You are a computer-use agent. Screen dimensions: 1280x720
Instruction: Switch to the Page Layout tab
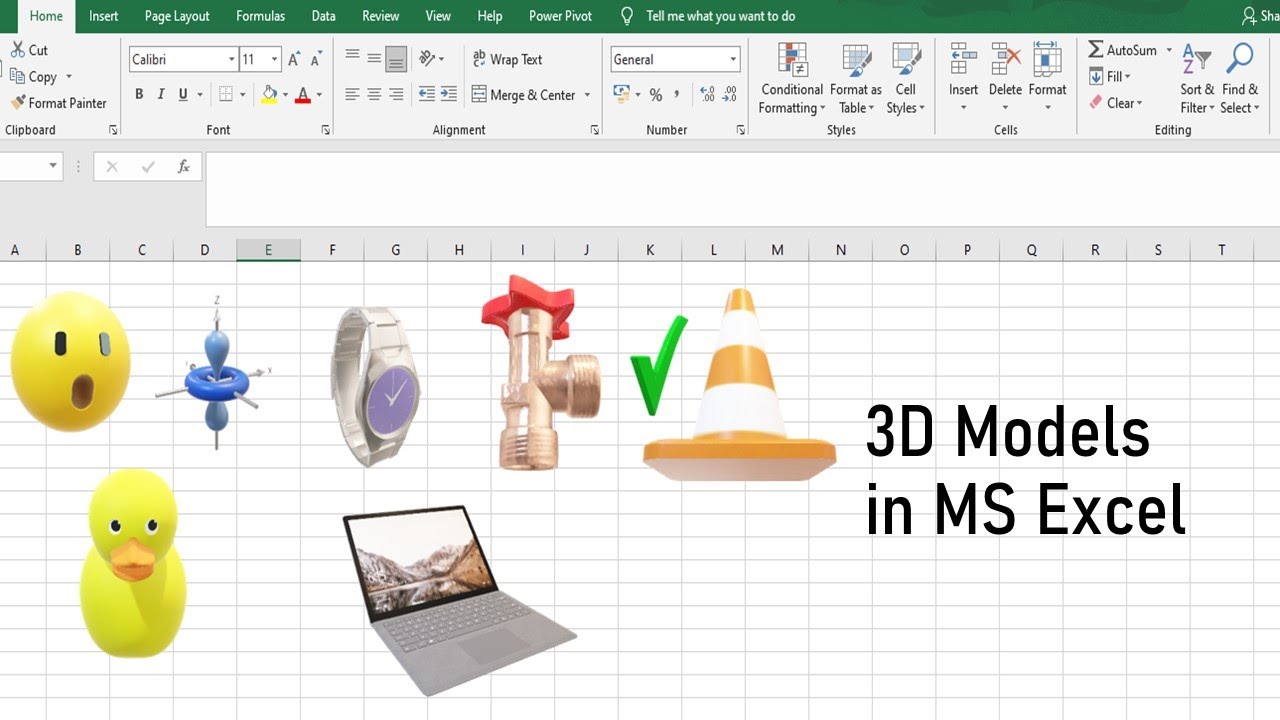(x=177, y=16)
